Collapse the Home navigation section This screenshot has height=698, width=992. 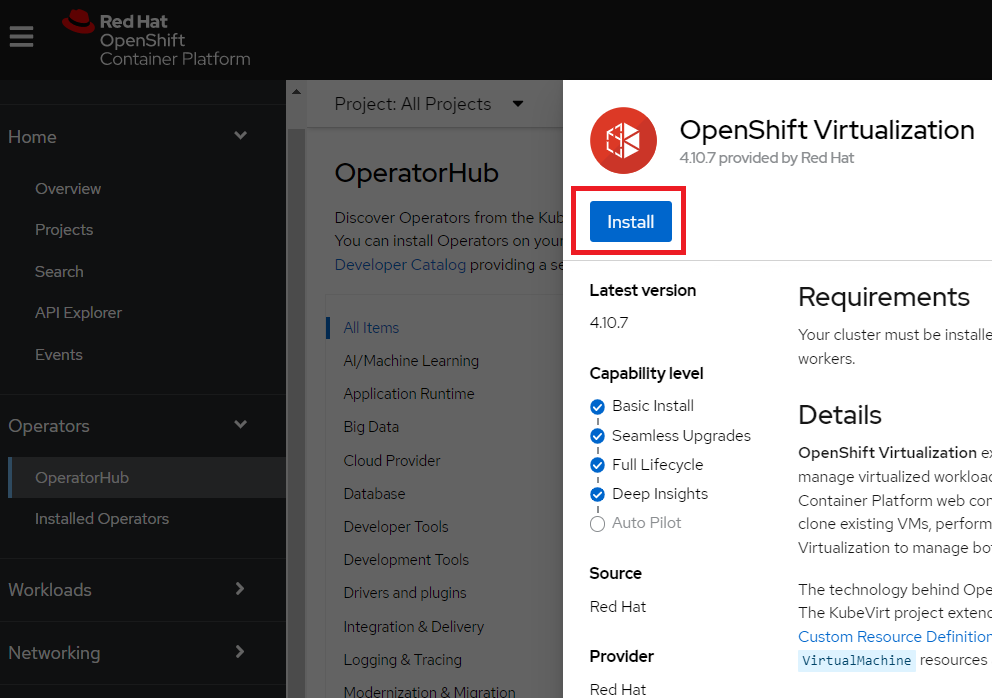240,135
